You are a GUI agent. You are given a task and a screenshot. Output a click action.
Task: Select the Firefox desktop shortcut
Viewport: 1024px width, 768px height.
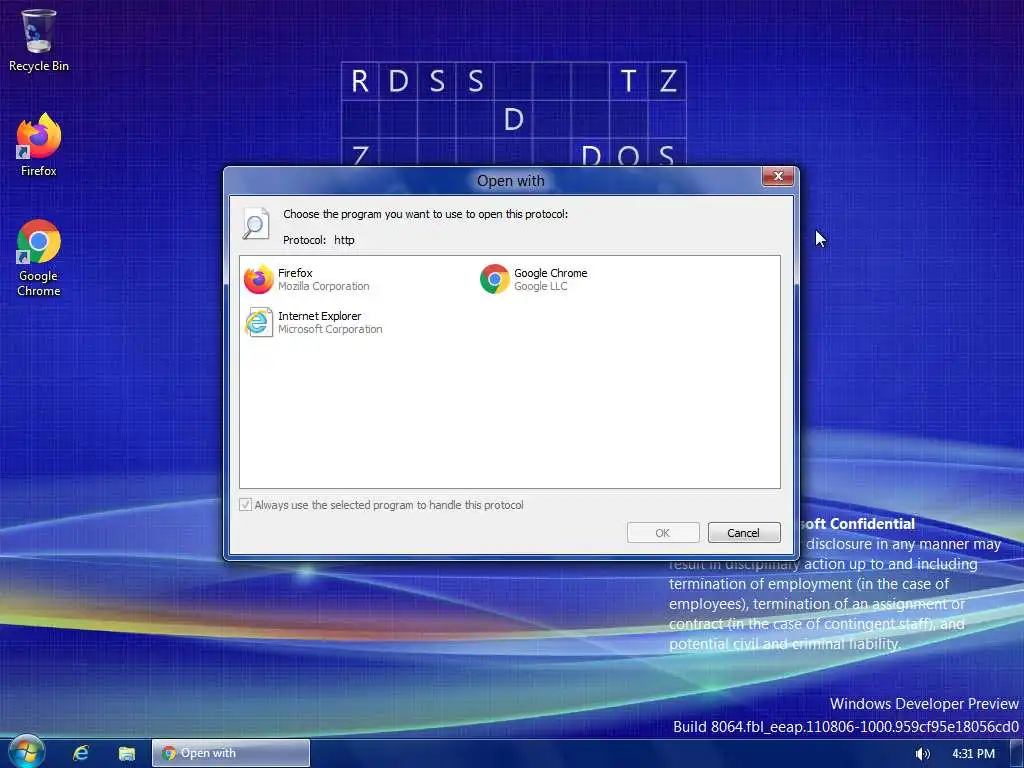click(x=39, y=144)
